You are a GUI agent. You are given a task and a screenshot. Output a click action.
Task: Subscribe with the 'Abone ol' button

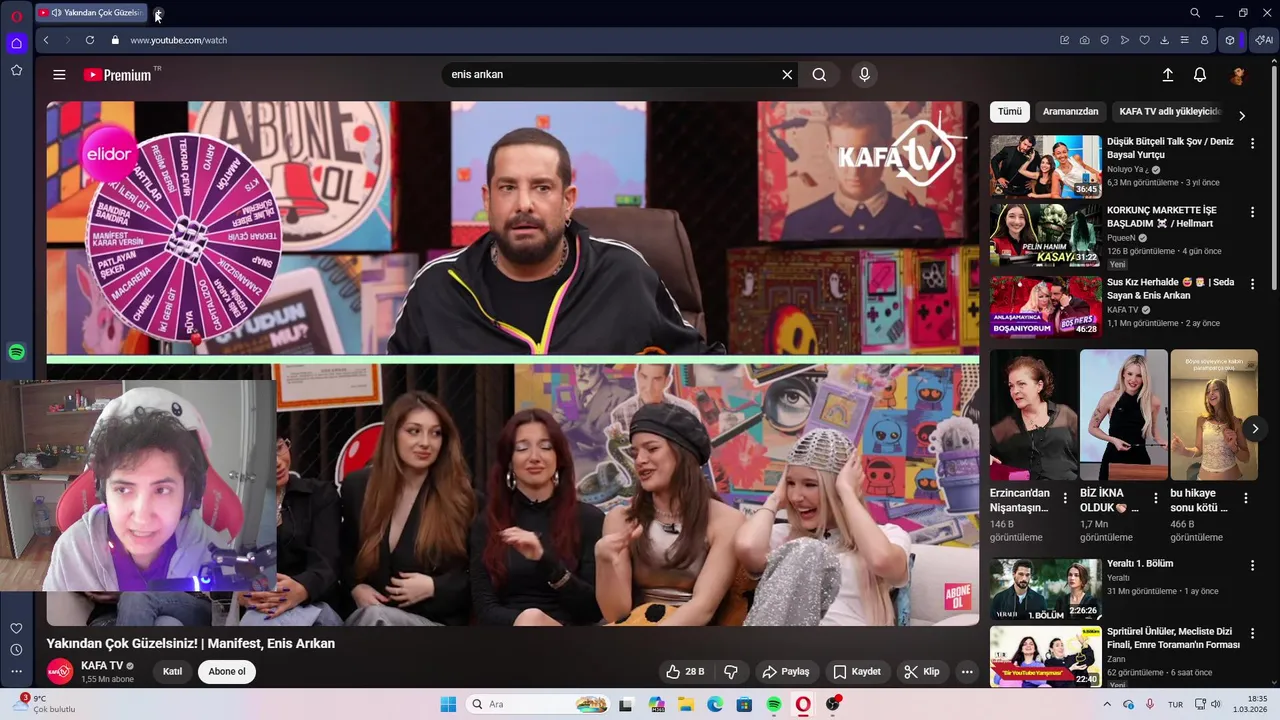pos(227,671)
